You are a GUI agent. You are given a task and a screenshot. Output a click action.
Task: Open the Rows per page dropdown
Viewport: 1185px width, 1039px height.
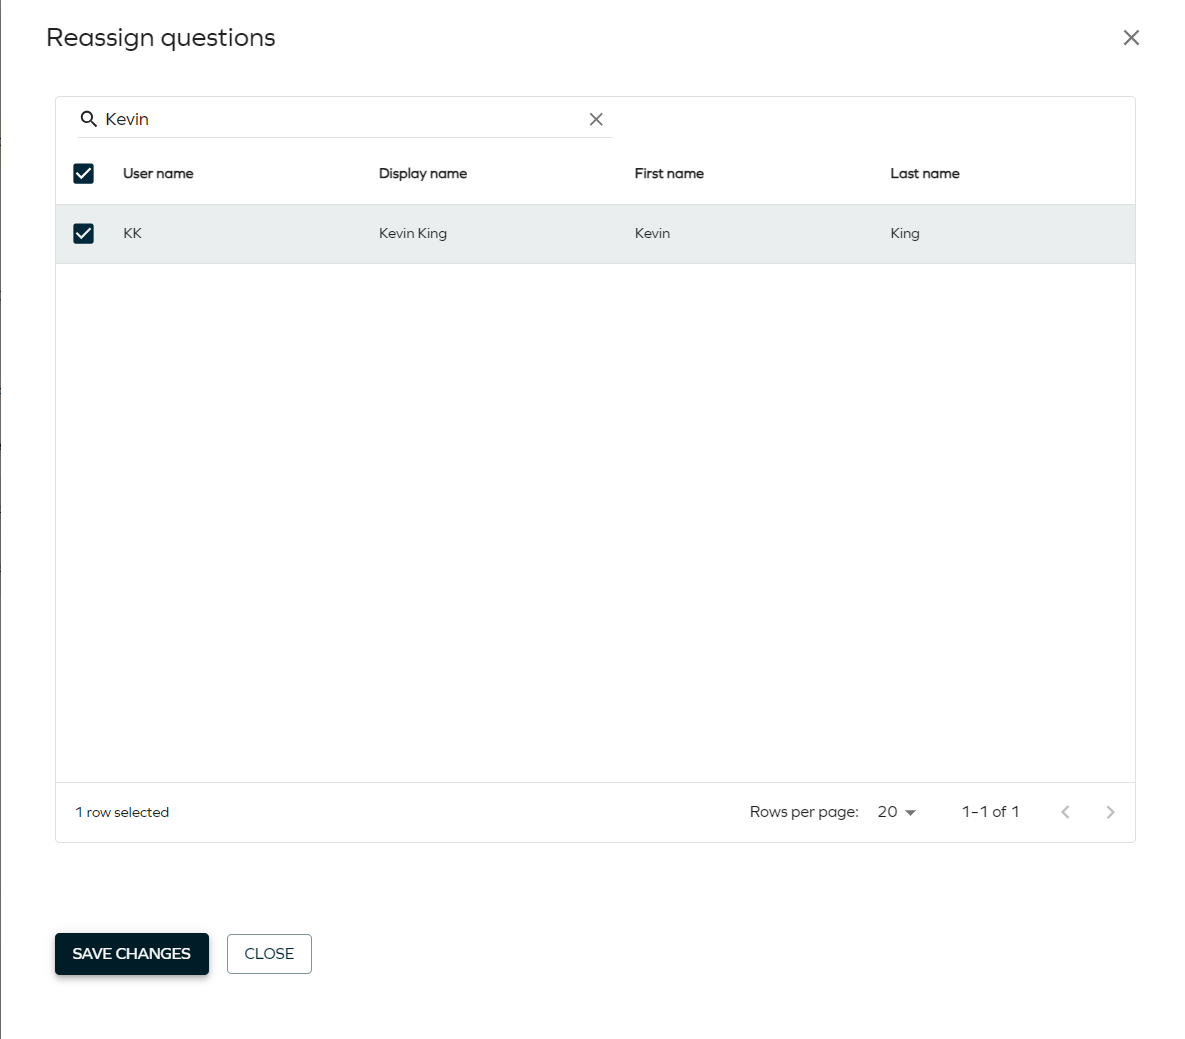coord(896,812)
